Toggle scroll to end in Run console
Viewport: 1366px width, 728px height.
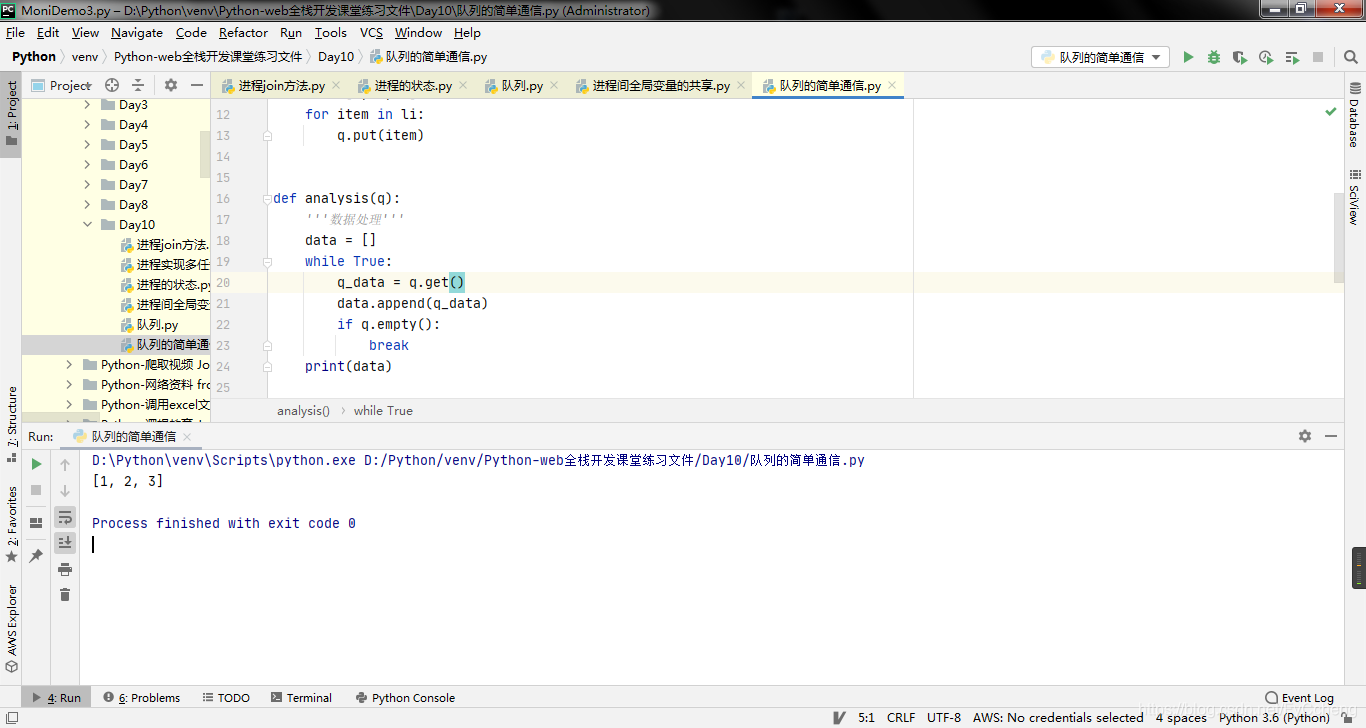click(65, 542)
